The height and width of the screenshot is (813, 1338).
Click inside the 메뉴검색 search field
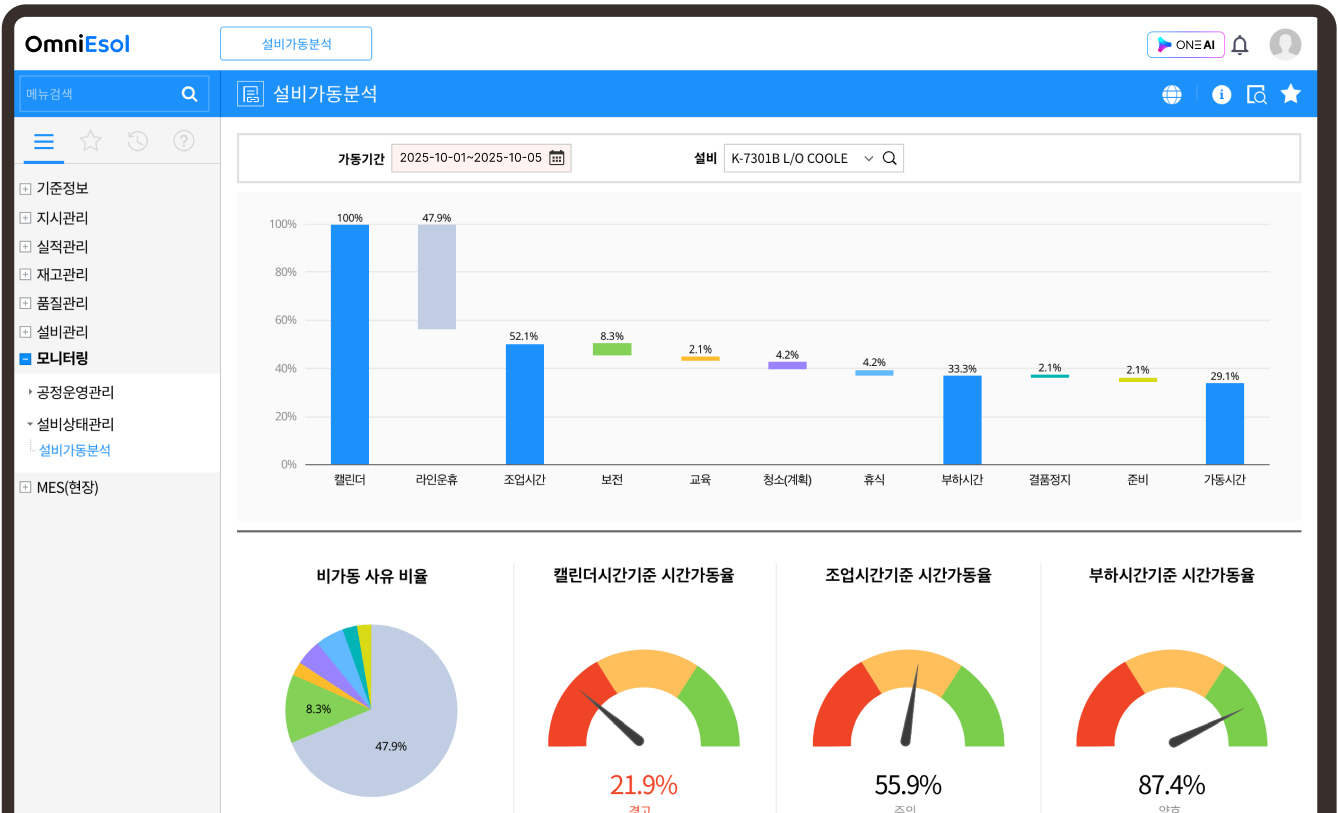98,94
